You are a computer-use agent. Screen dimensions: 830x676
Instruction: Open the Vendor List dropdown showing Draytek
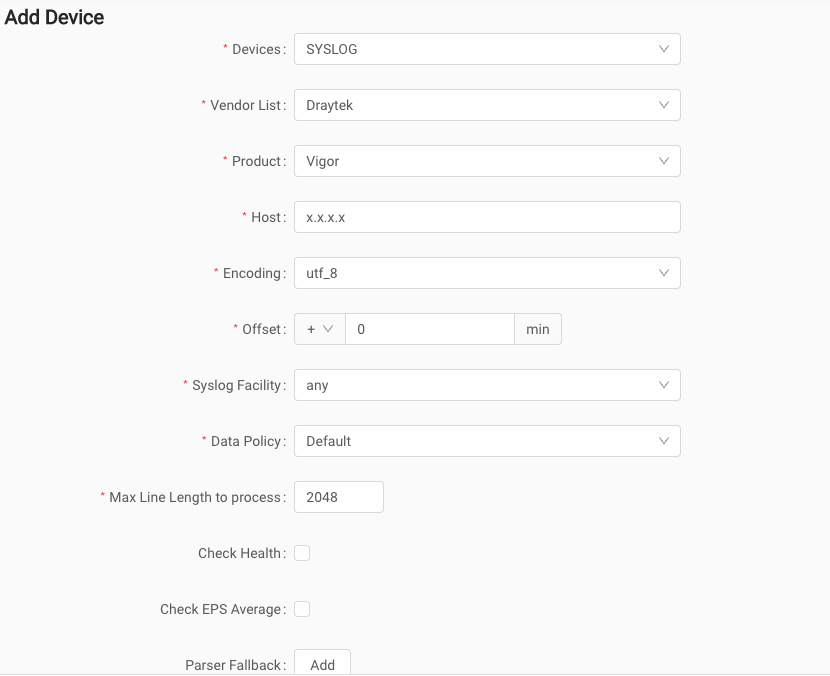click(x=487, y=104)
